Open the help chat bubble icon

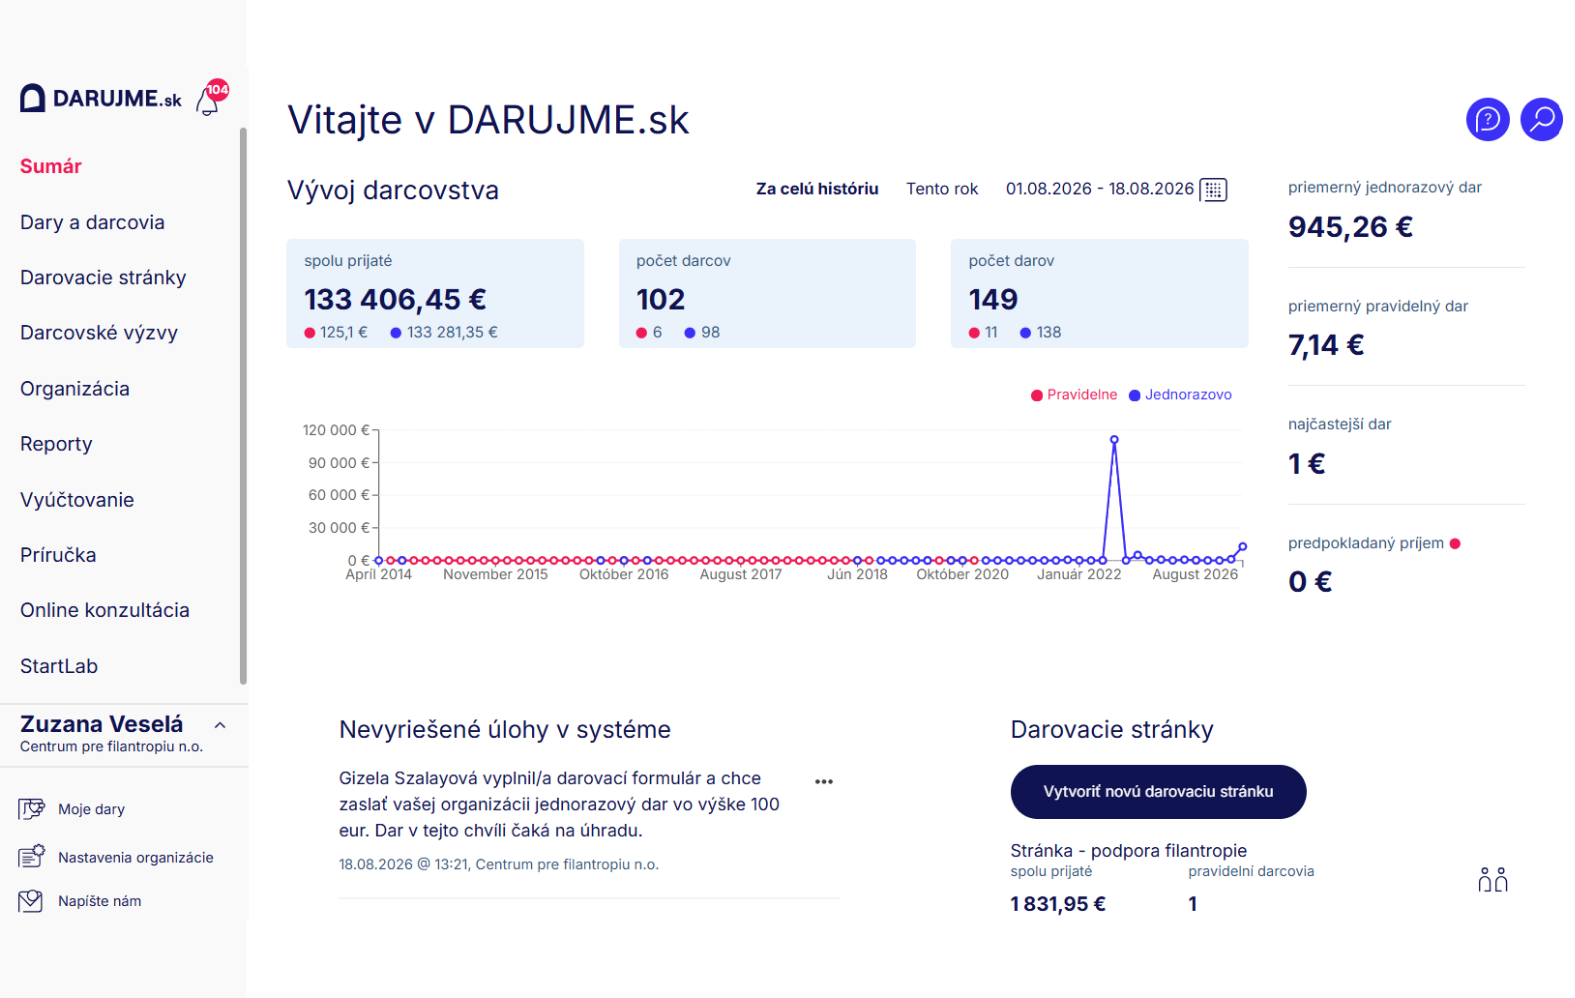pos(1488,120)
